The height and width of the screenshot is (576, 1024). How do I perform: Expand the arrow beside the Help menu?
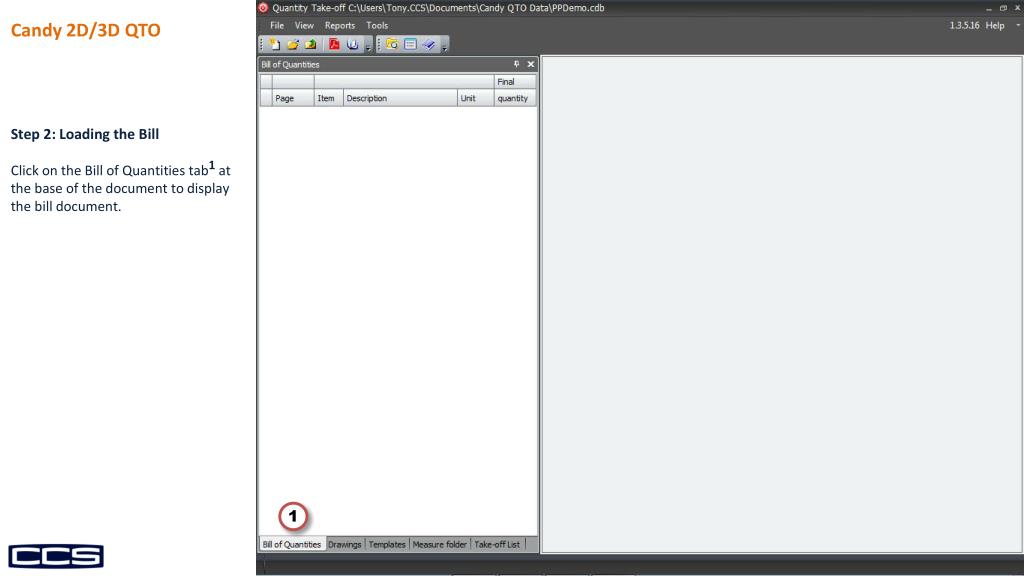point(1017,25)
